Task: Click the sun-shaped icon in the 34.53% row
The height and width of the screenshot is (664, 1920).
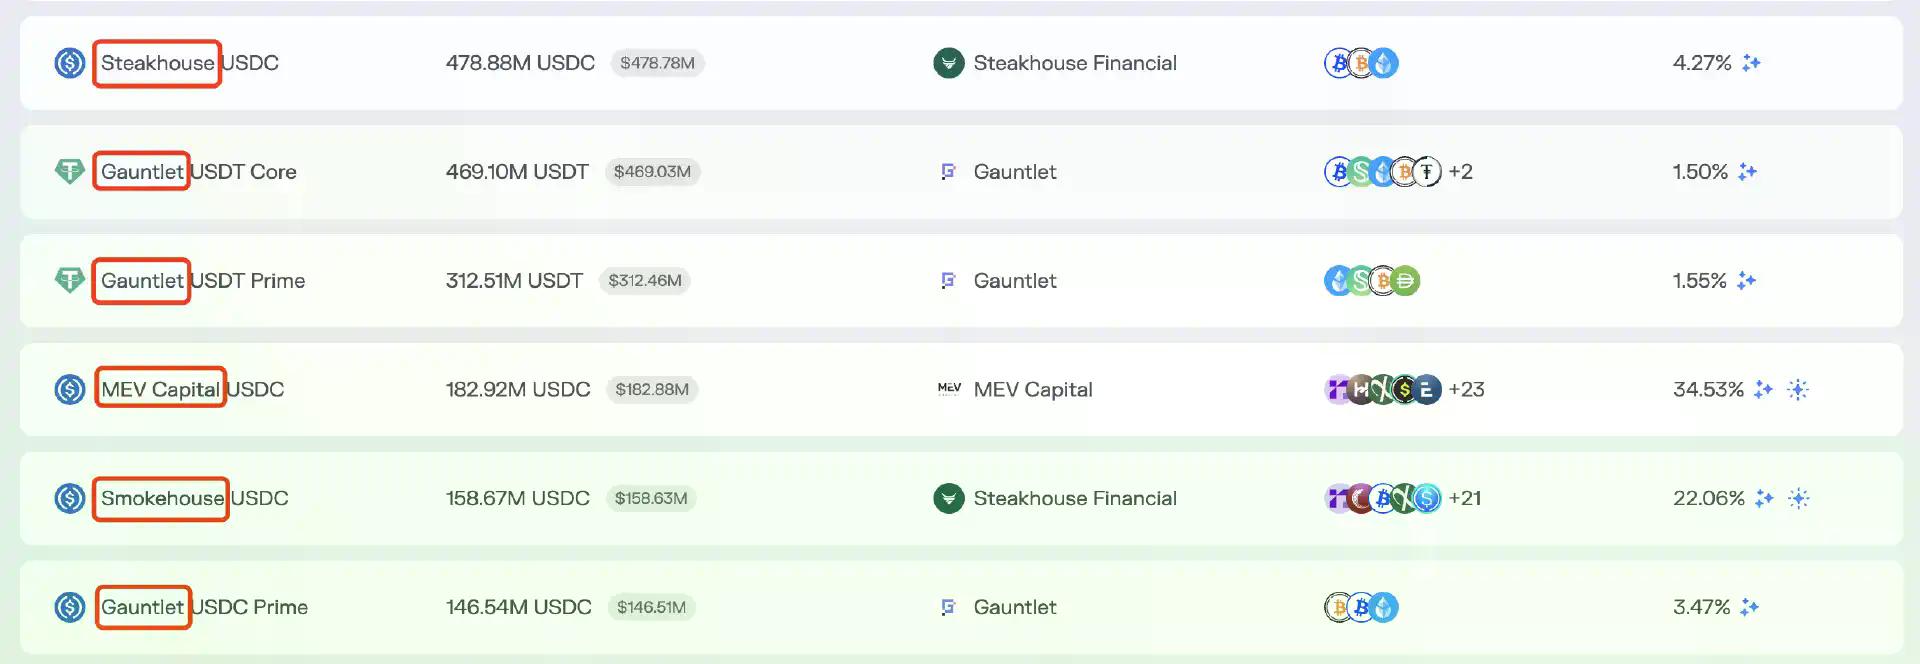Action: click(1798, 389)
